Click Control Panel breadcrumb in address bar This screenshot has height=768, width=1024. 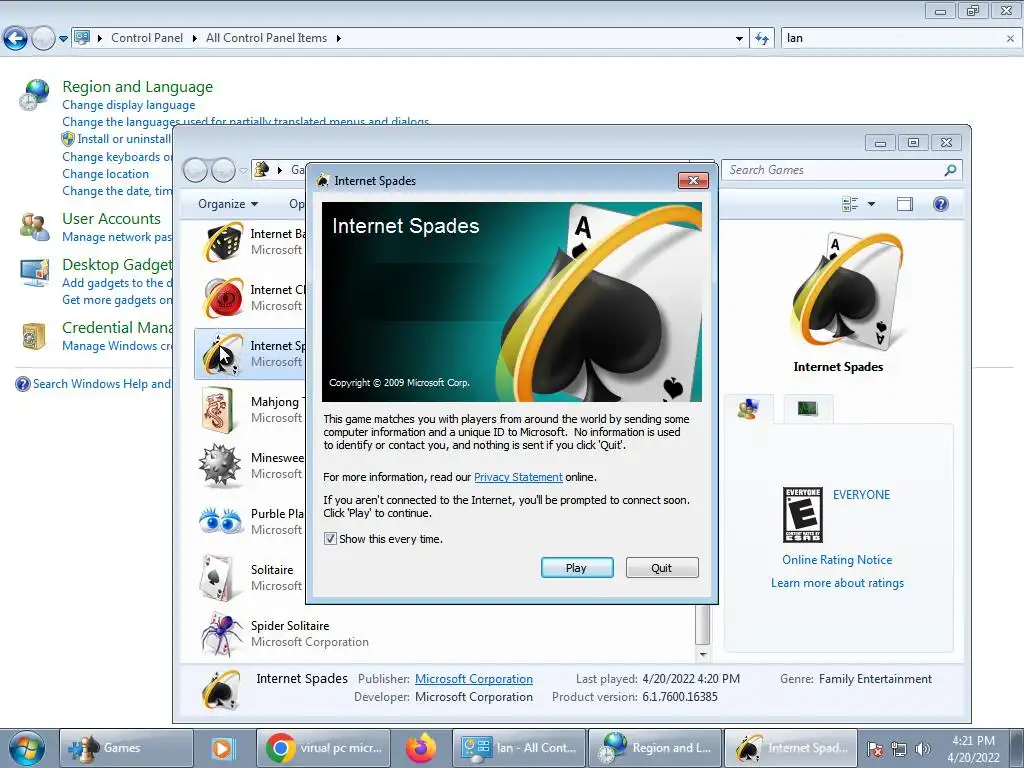coord(147,38)
